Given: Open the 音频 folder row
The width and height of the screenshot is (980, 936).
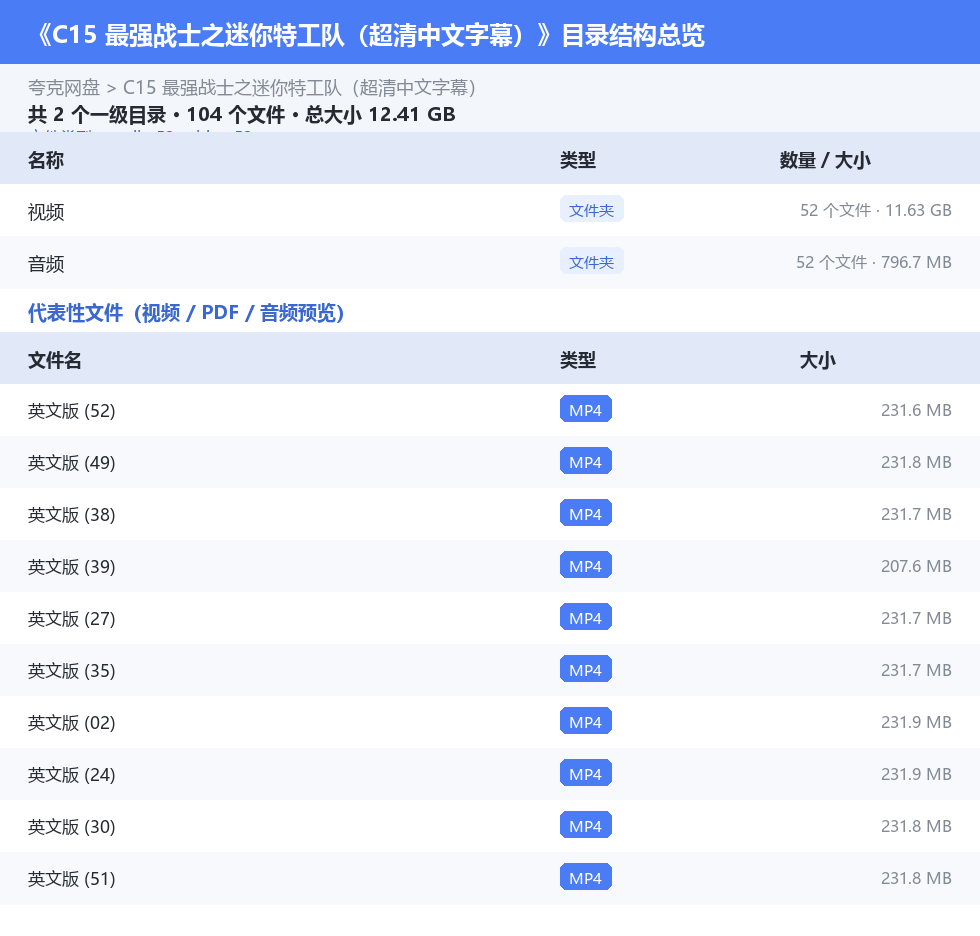Looking at the screenshot, I should click(x=490, y=262).
